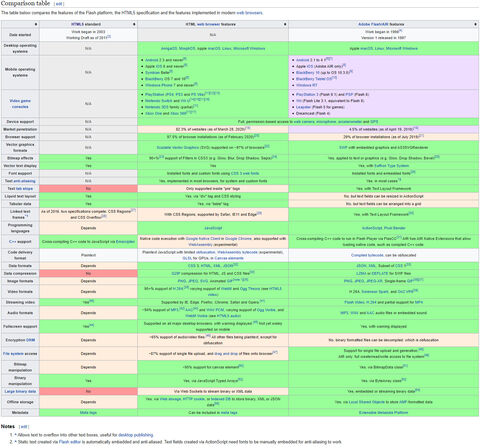Open Video game consoles row header link

click(20, 104)
